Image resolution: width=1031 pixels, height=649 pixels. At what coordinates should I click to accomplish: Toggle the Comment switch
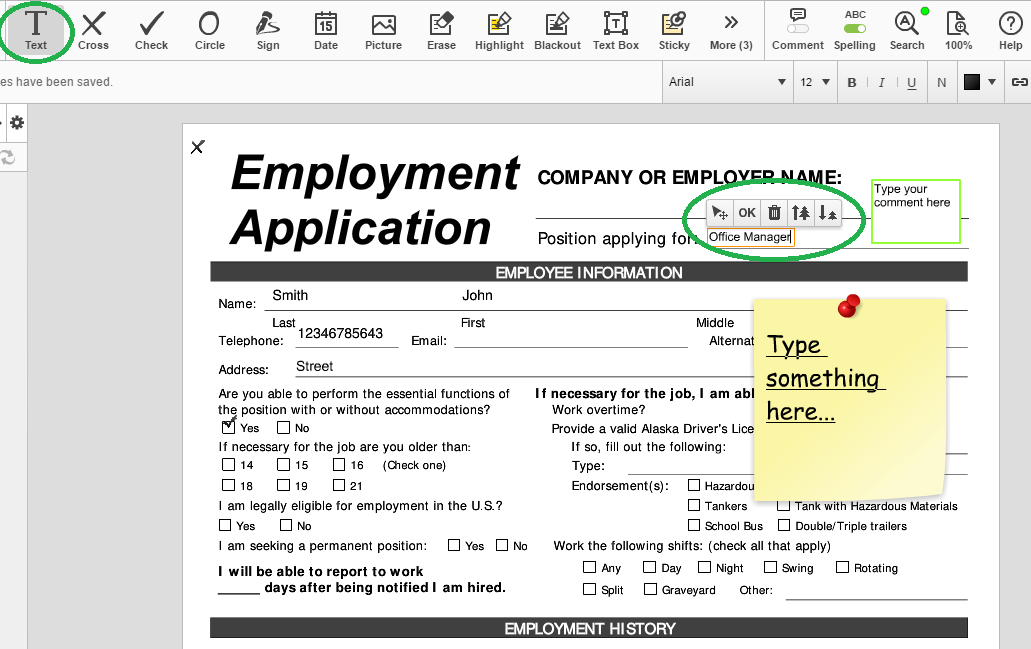click(x=798, y=29)
